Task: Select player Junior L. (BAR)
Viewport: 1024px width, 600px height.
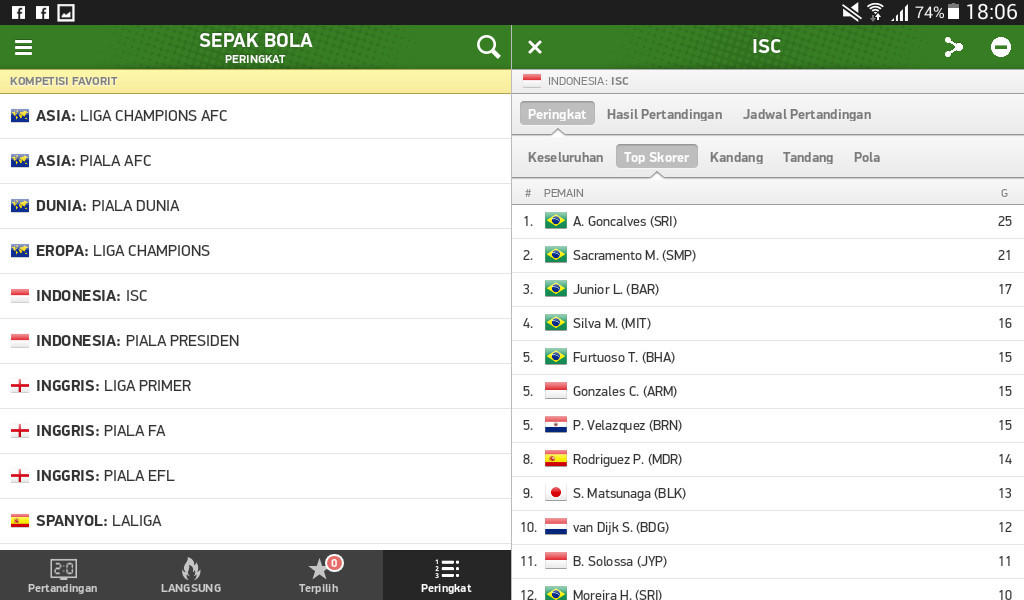Action: point(768,289)
